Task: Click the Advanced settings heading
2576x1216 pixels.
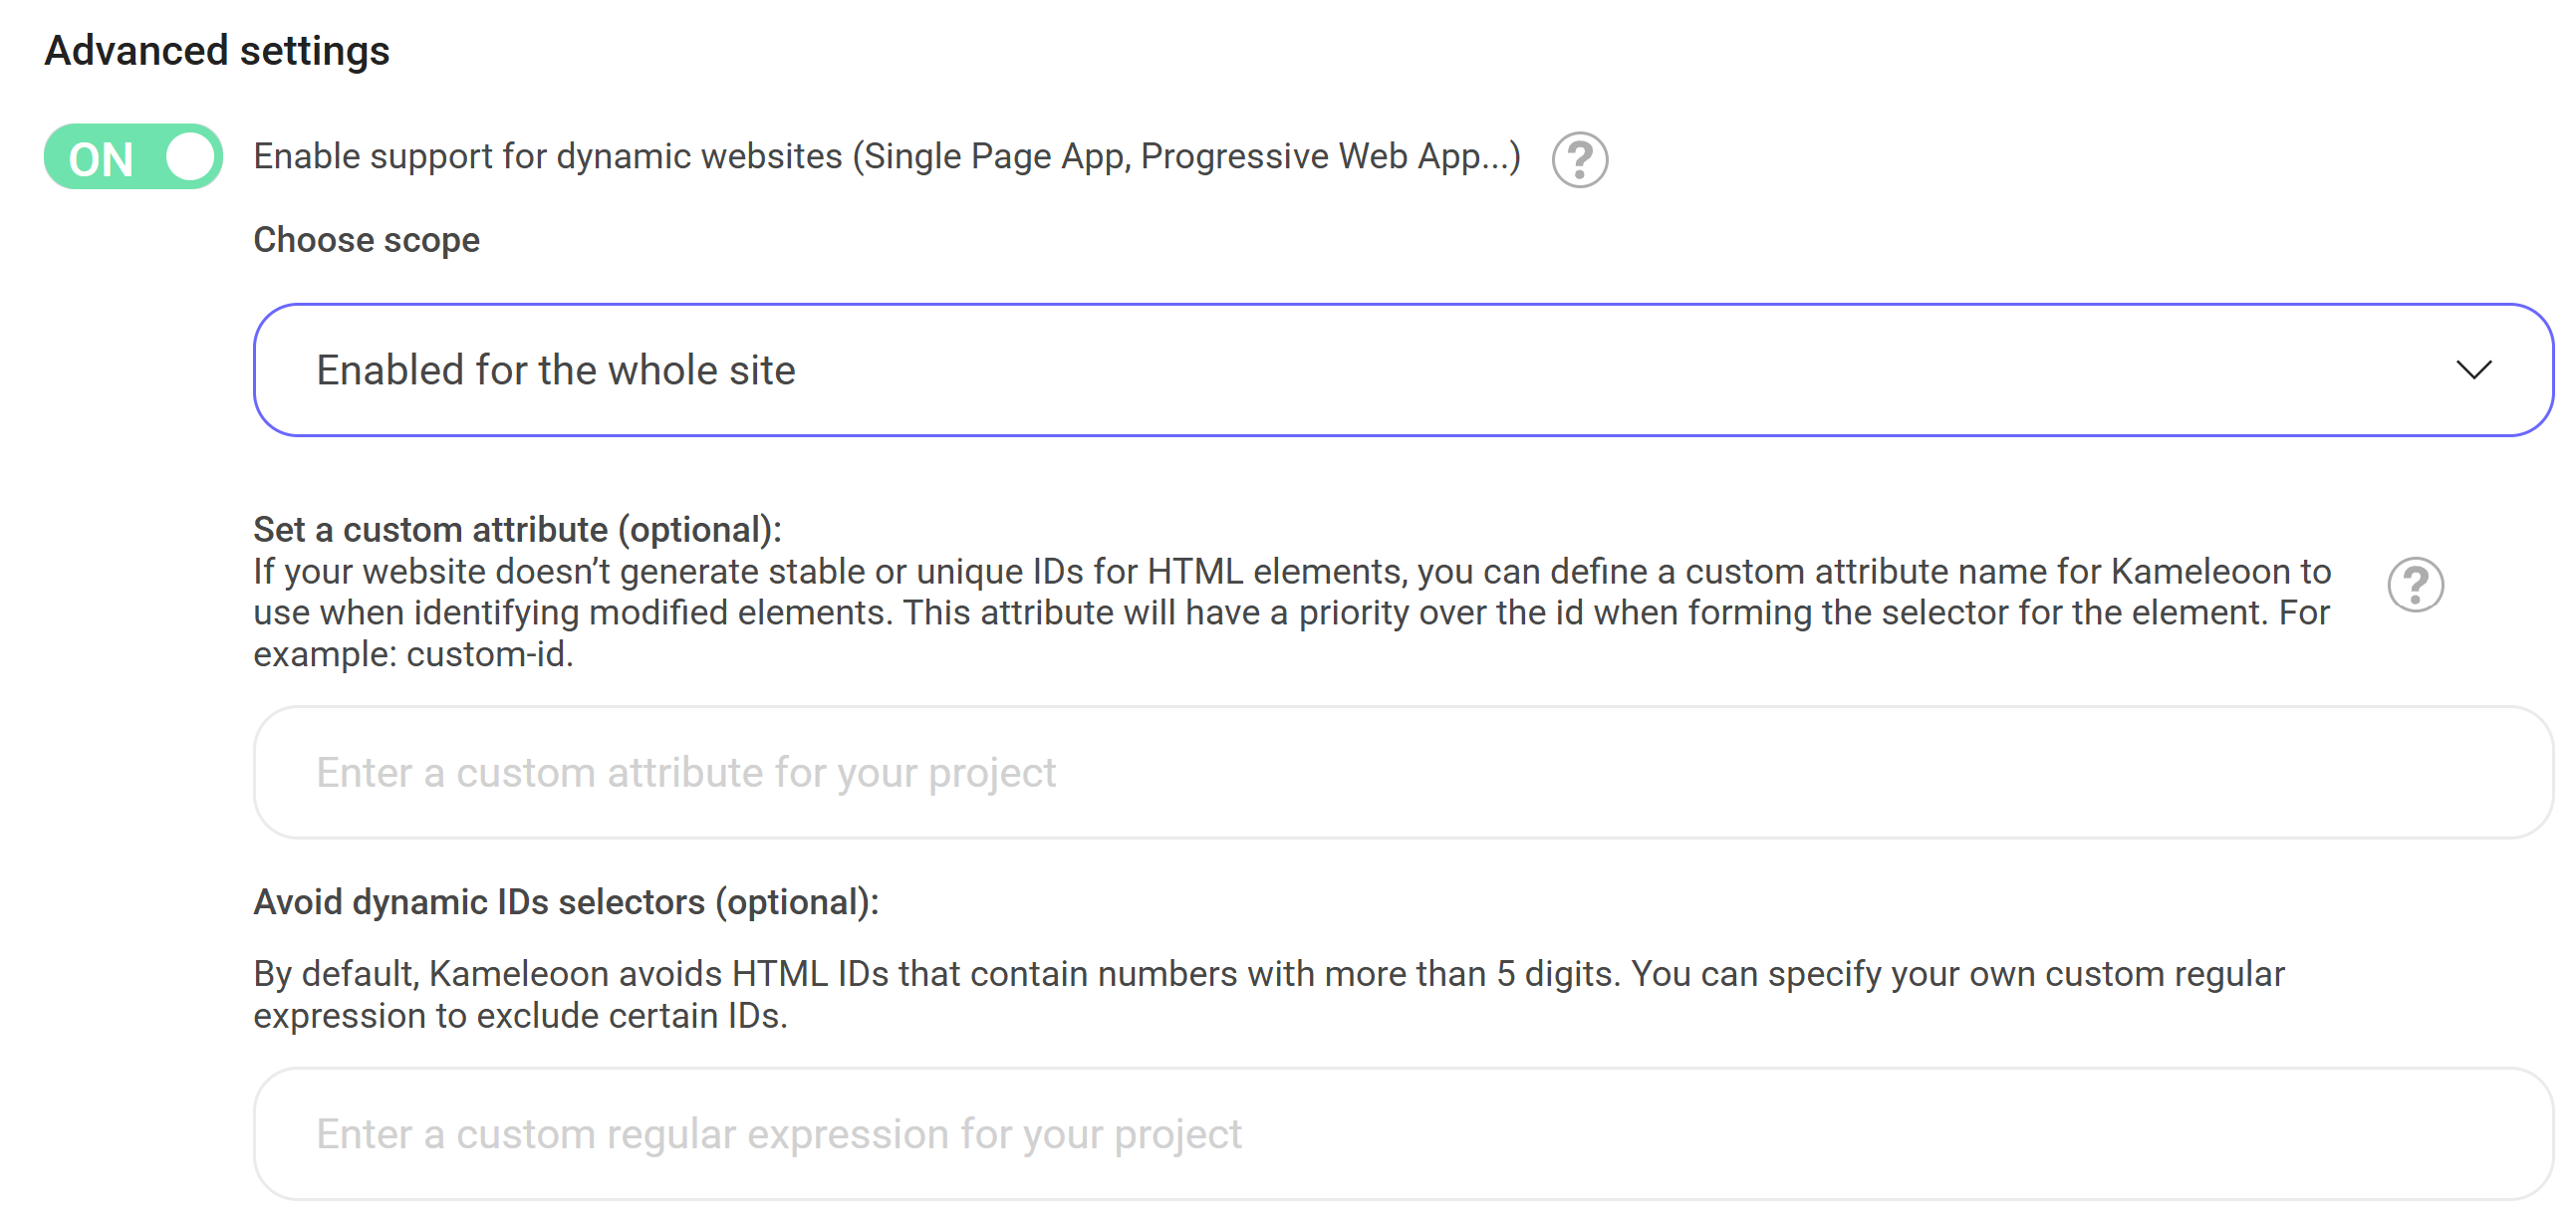Action: click(x=217, y=51)
